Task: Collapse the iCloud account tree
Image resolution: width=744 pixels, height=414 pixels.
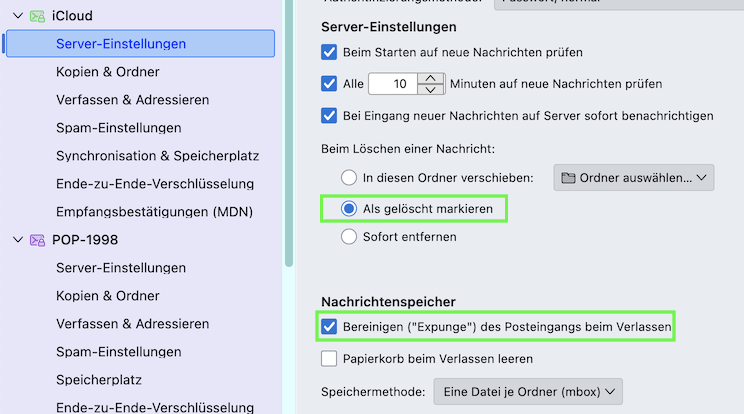Action: point(17,16)
